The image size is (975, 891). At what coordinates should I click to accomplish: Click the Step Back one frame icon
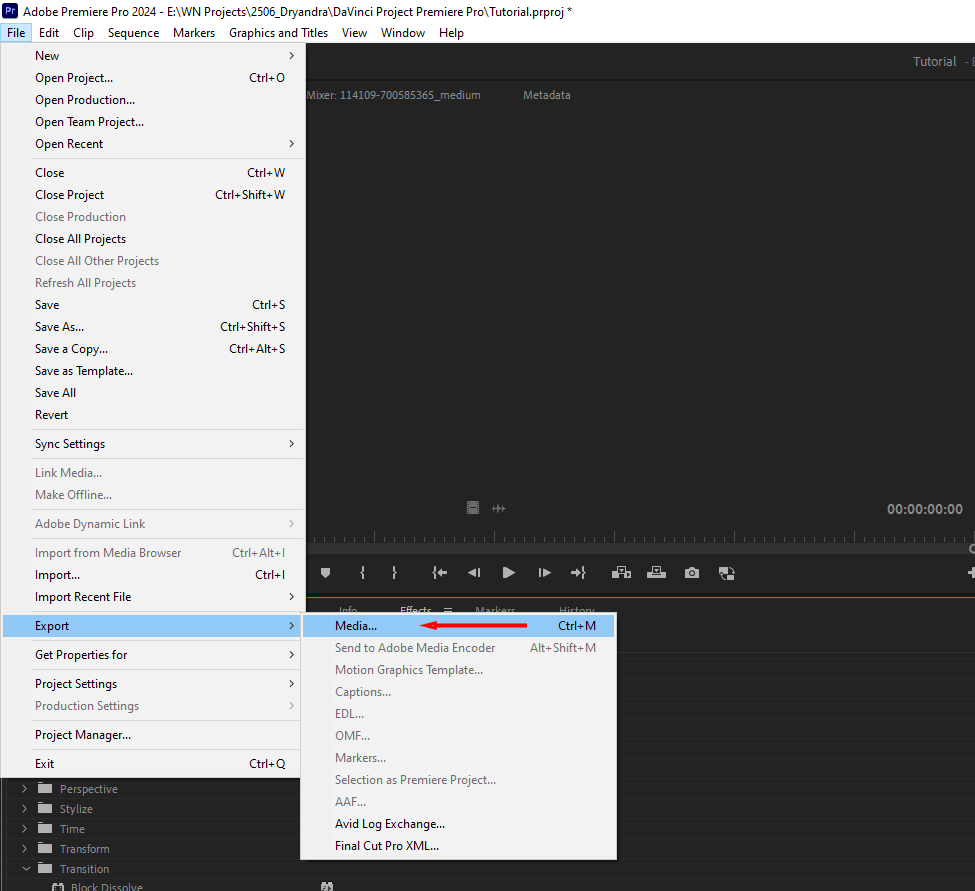pos(474,573)
